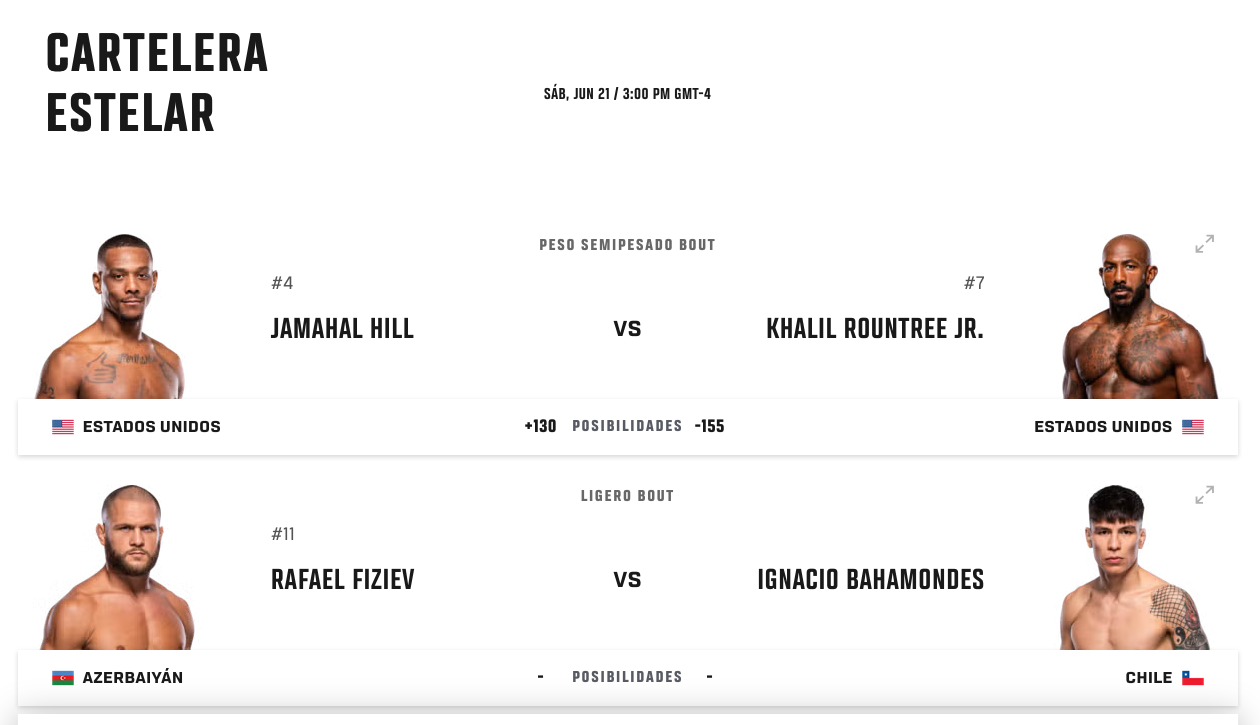
Task: Select the +130 odds for Hill
Action: pos(540,427)
